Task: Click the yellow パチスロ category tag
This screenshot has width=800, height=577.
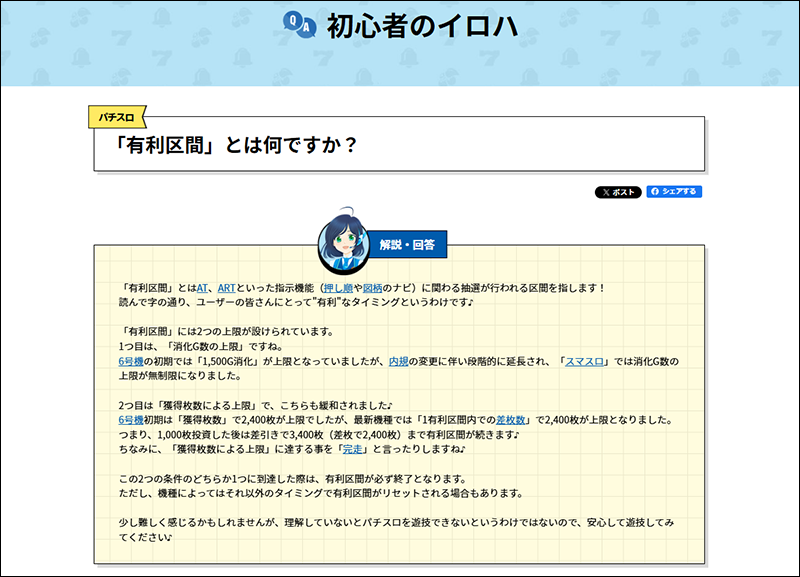Action: (x=118, y=117)
